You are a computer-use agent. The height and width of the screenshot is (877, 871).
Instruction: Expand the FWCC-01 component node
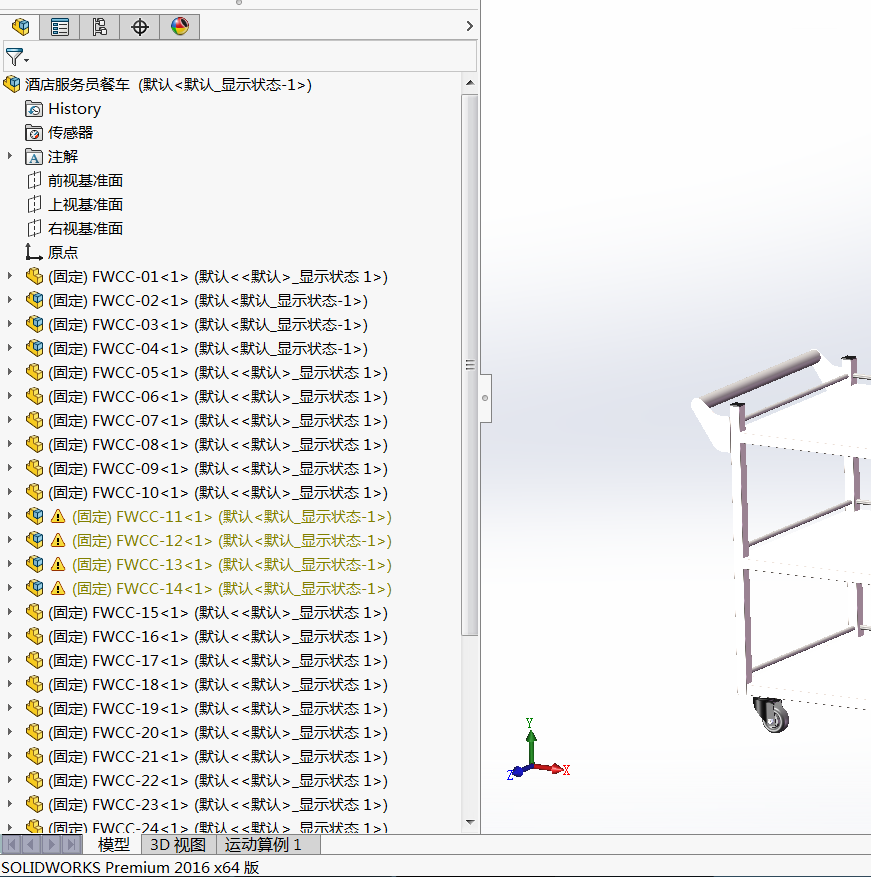pyautogui.click(x=10, y=277)
